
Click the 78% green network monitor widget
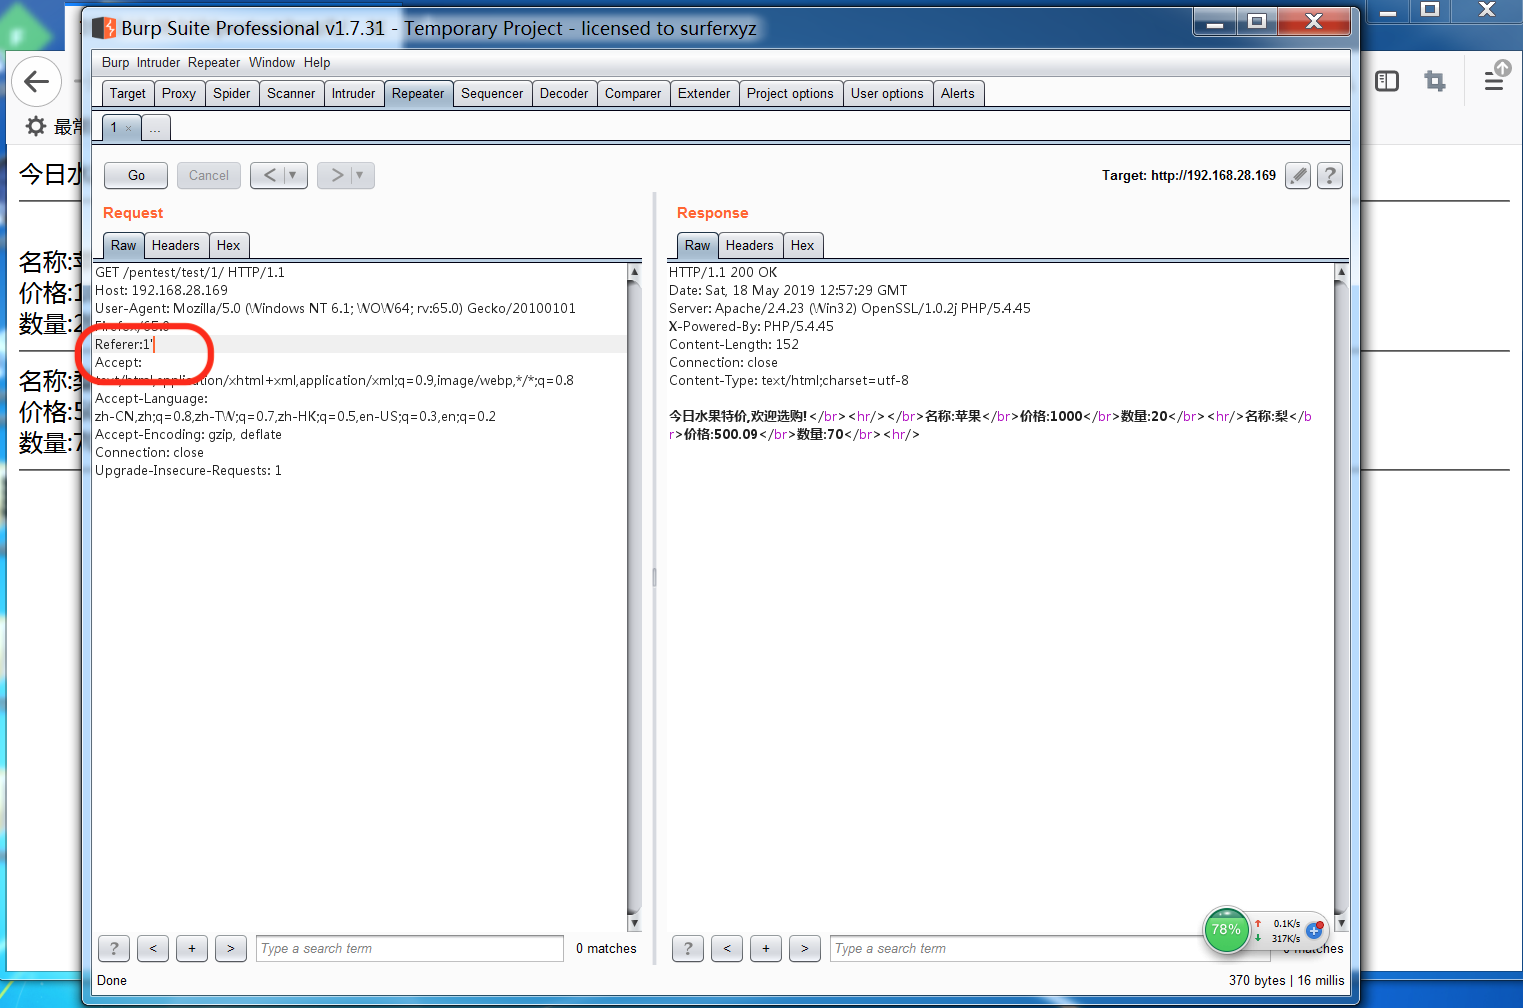[x=1226, y=930]
